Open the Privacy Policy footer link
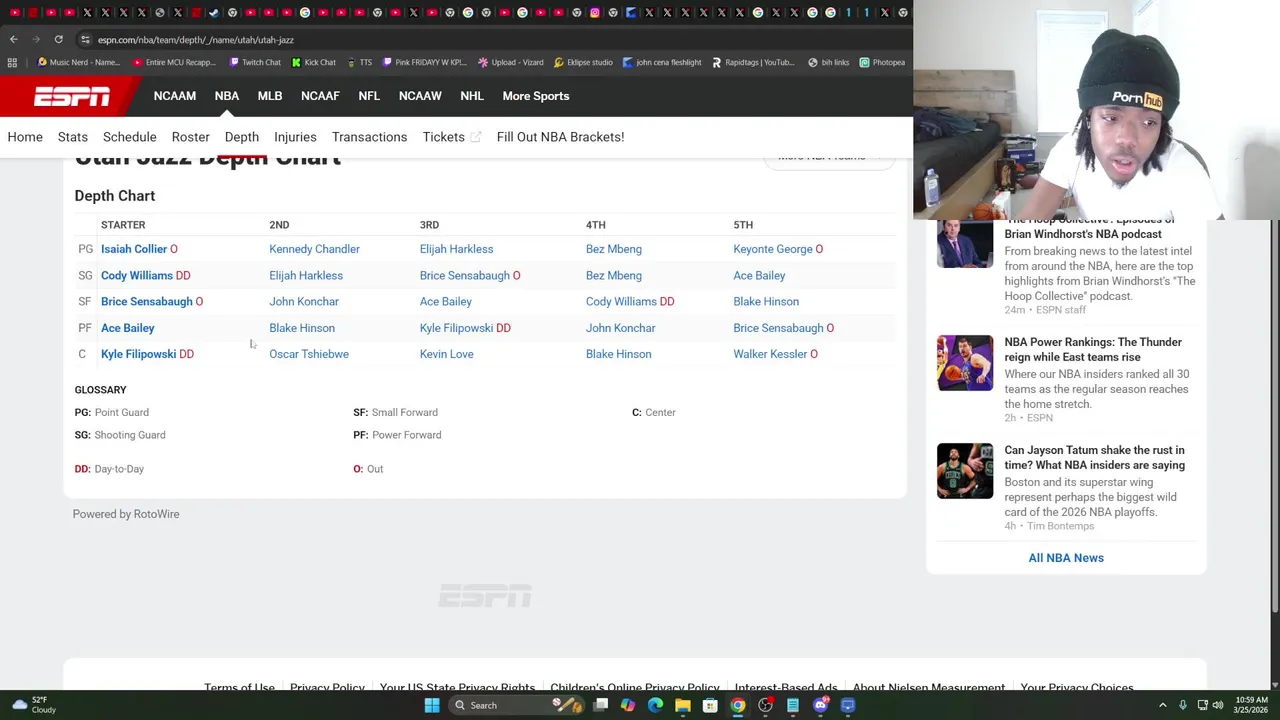The image size is (1280, 720). (x=327, y=688)
